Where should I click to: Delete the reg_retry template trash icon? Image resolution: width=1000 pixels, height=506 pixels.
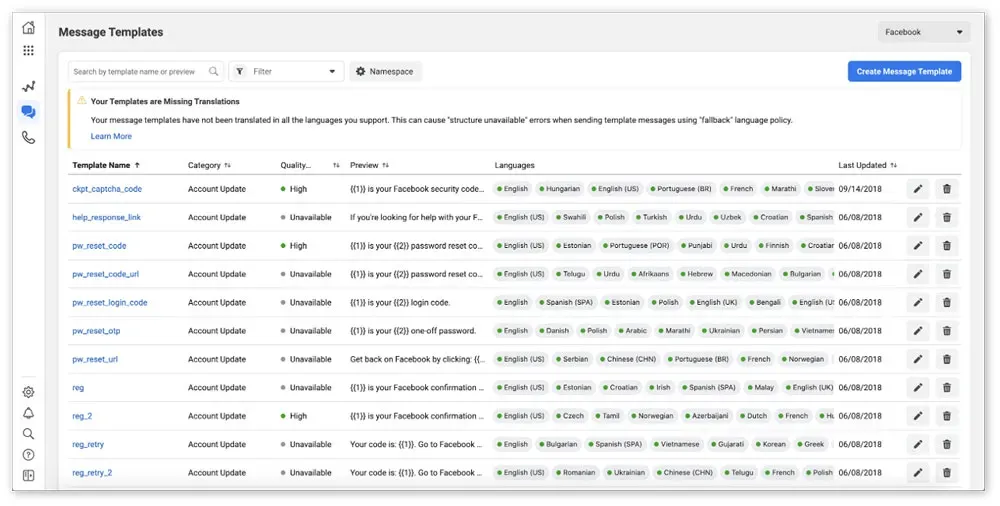tap(946, 444)
